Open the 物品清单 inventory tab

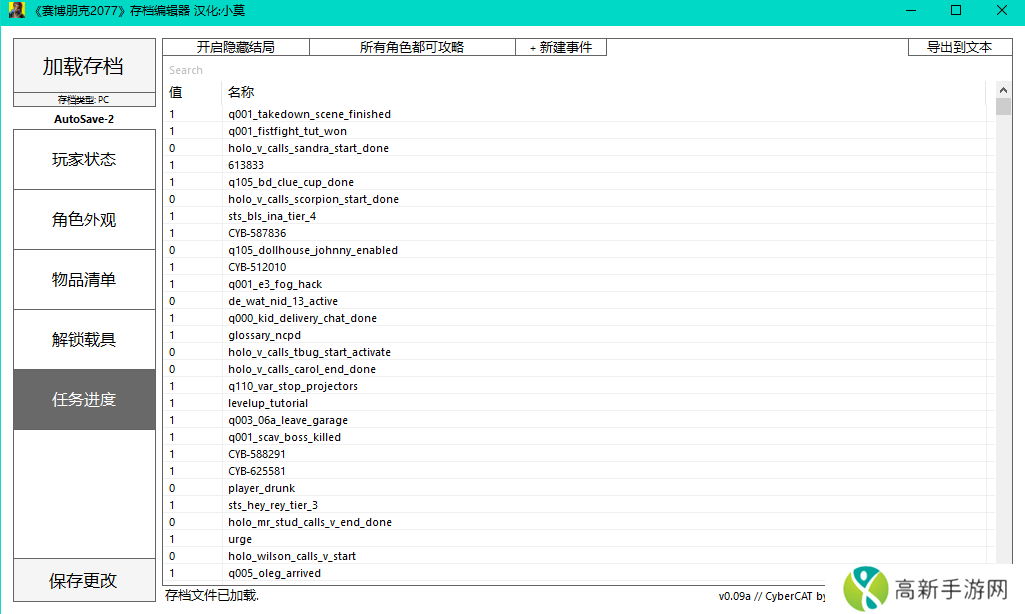(x=84, y=279)
